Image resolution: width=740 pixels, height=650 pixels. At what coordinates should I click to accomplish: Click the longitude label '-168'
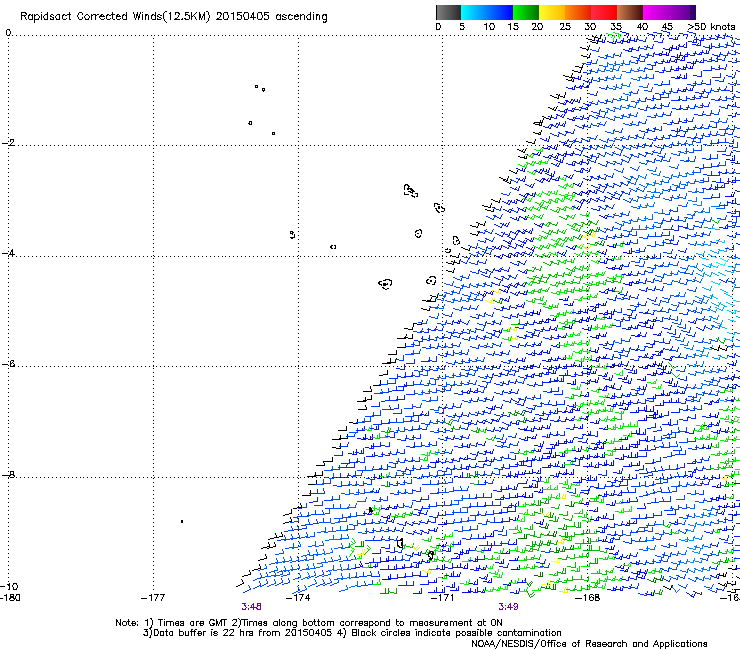588,598
